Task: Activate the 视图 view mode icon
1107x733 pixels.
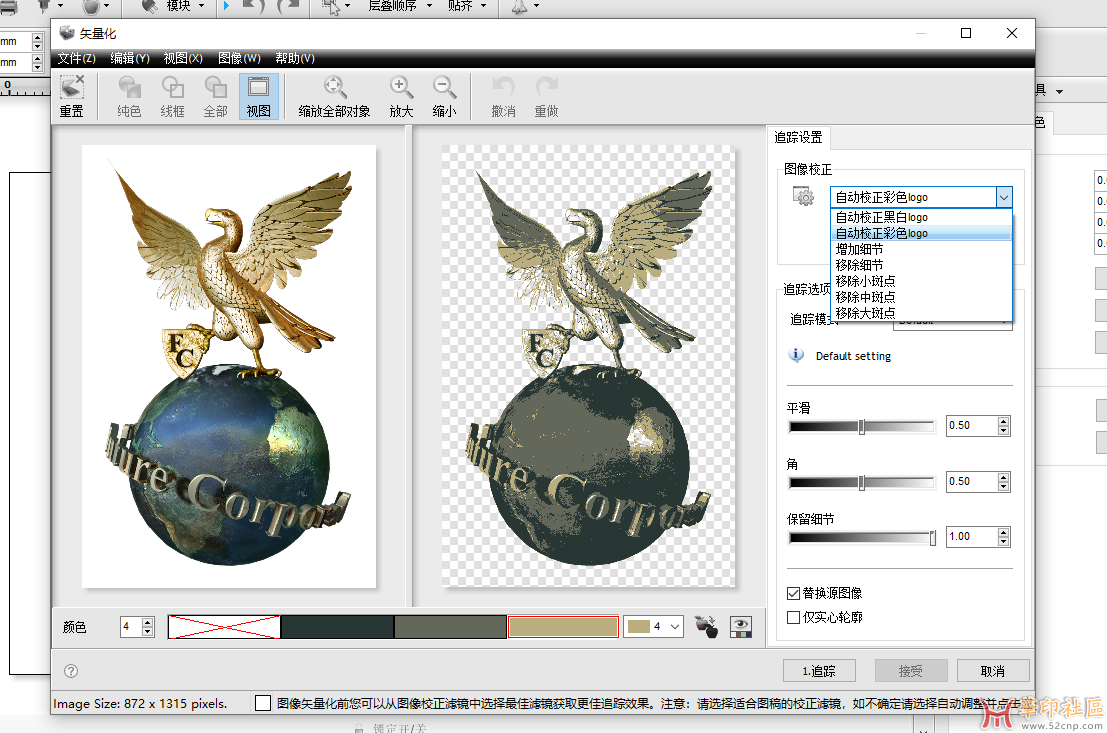Action: pos(258,90)
